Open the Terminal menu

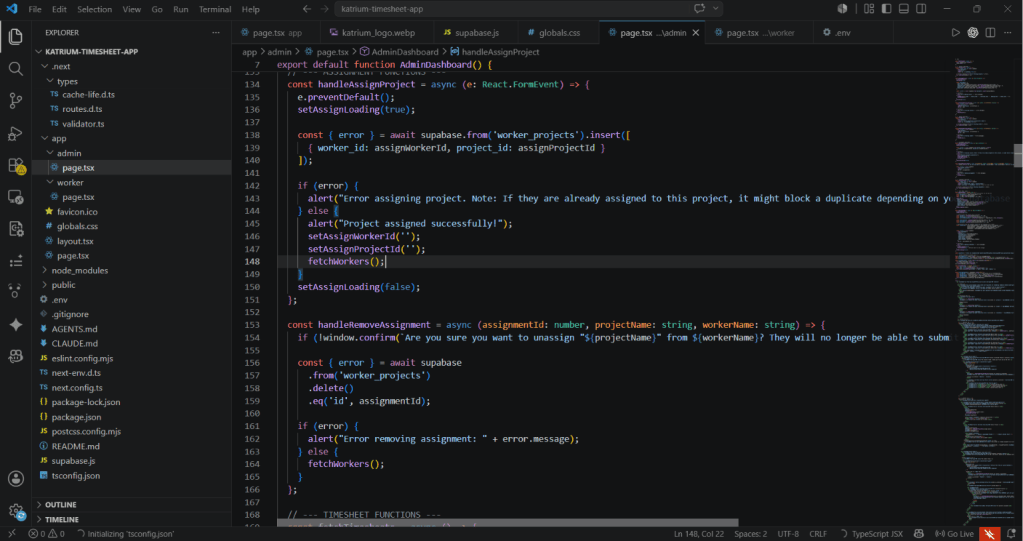coord(215,9)
